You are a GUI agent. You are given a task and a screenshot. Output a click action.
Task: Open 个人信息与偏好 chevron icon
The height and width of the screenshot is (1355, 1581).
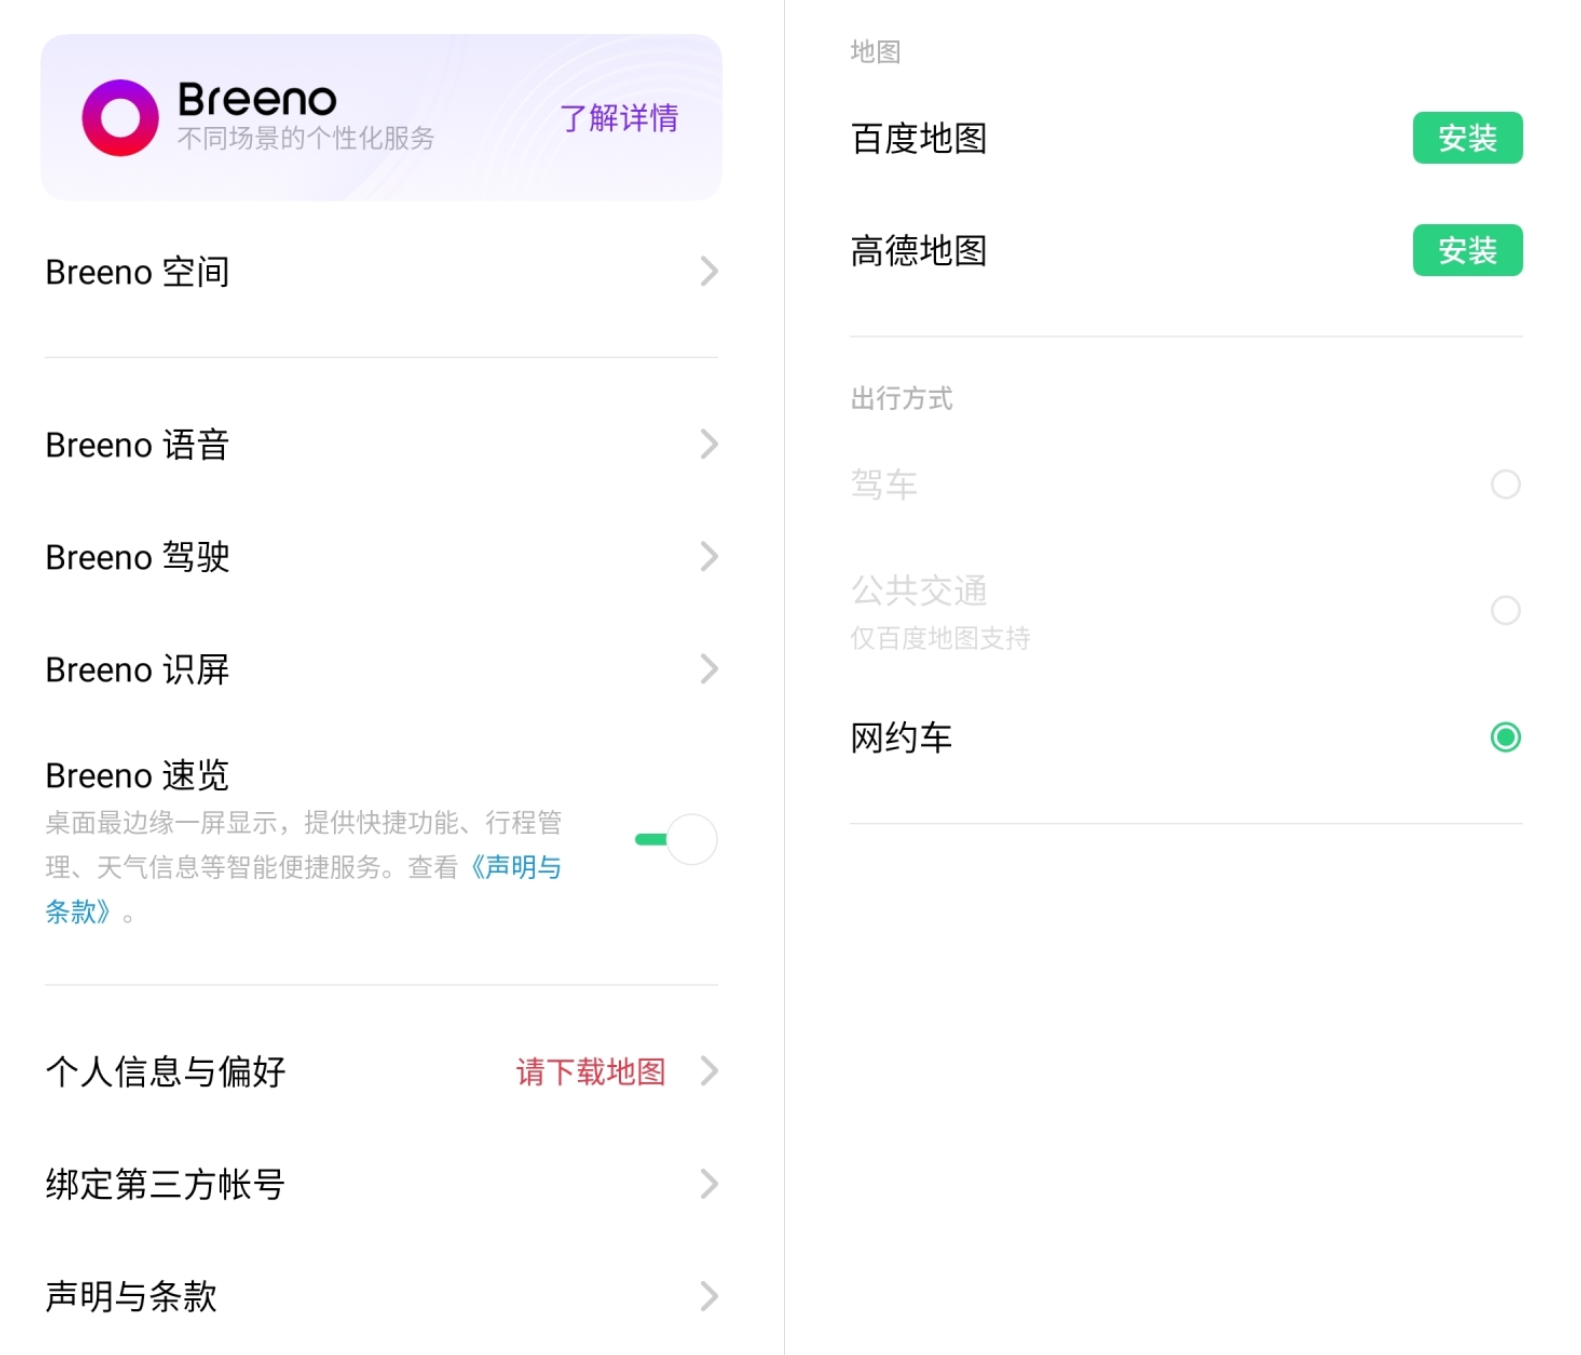point(709,1071)
